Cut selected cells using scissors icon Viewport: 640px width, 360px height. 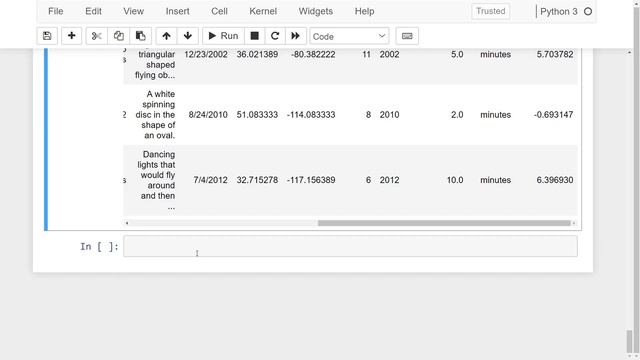point(97,36)
